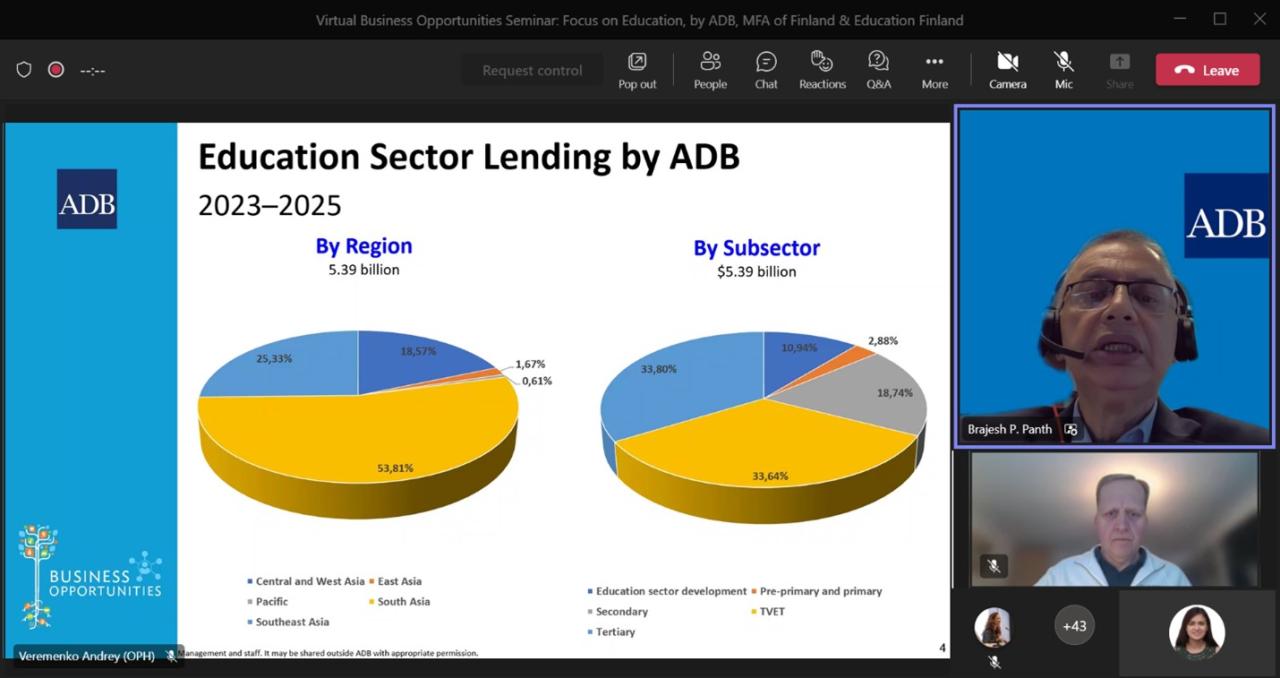Image resolution: width=1280 pixels, height=678 pixels.
Task: Click the '18,74%' pie label
Action: tap(895, 393)
